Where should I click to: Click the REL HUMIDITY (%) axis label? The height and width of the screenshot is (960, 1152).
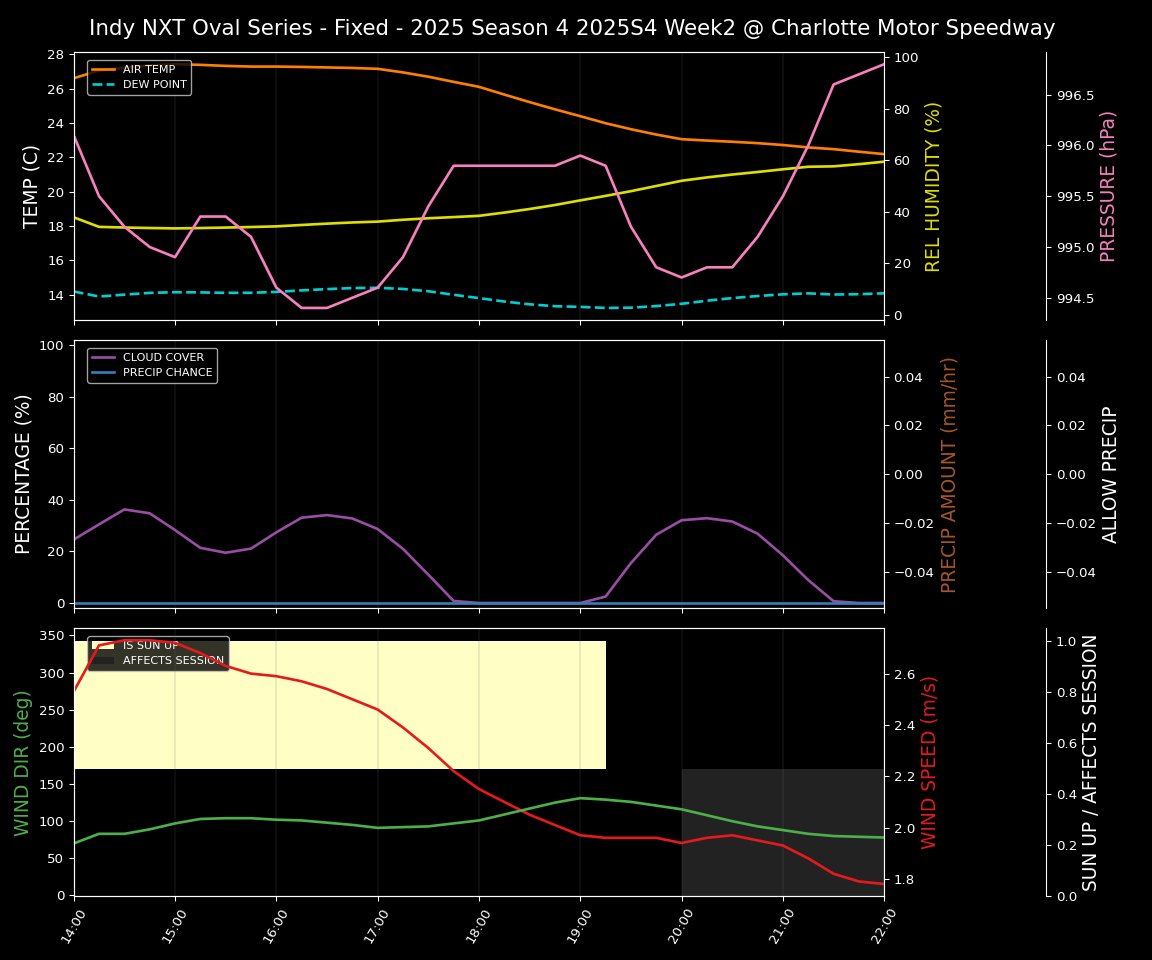(x=933, y=186)
